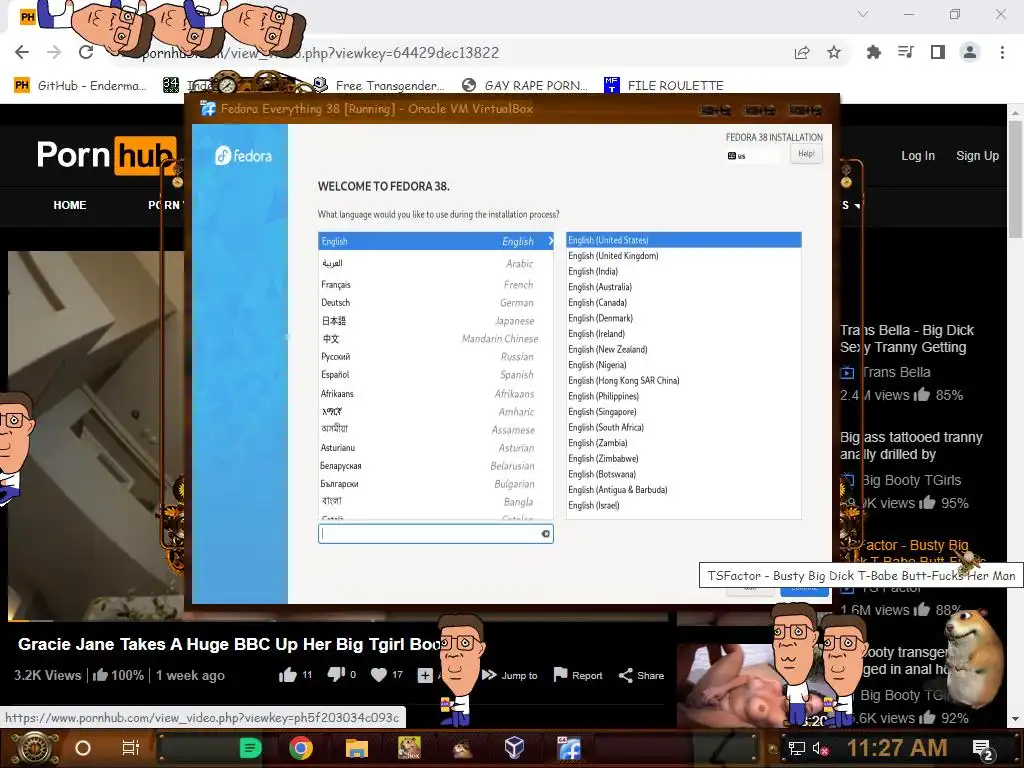Select Français (French) language
The height and width of the screenshot is (768, 1024).
[x=436, y=285]
